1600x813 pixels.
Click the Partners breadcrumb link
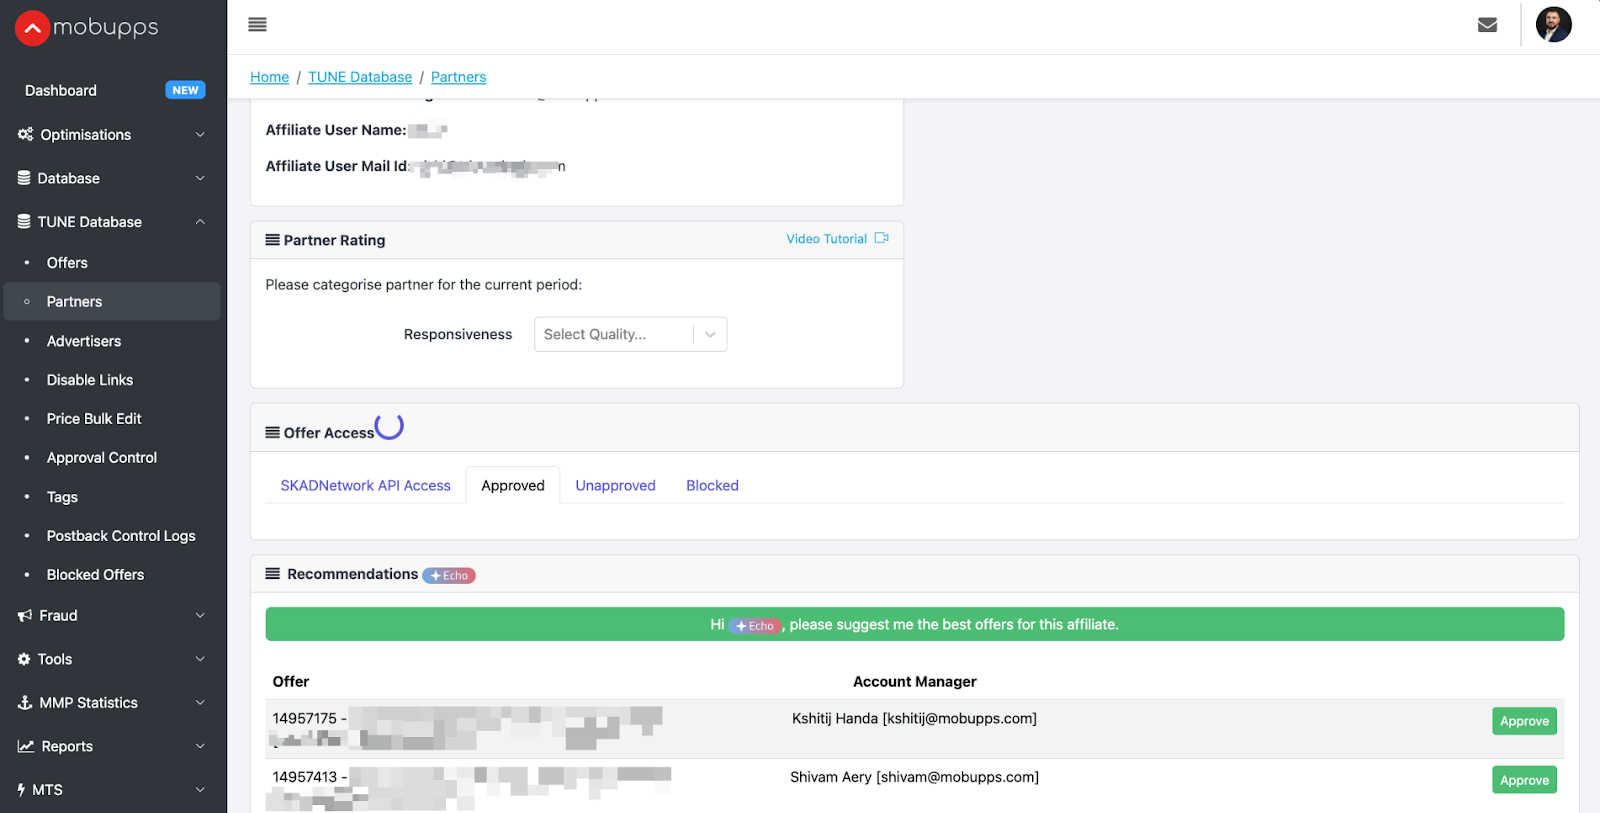tap(458, 77)
